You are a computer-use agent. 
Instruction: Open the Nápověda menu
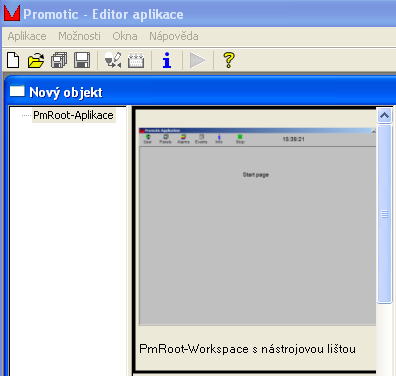174,36
